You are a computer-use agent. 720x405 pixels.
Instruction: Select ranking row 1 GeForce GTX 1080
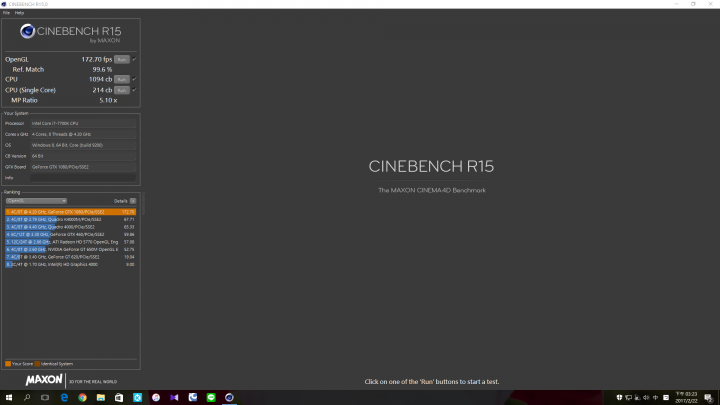(70, 212)
